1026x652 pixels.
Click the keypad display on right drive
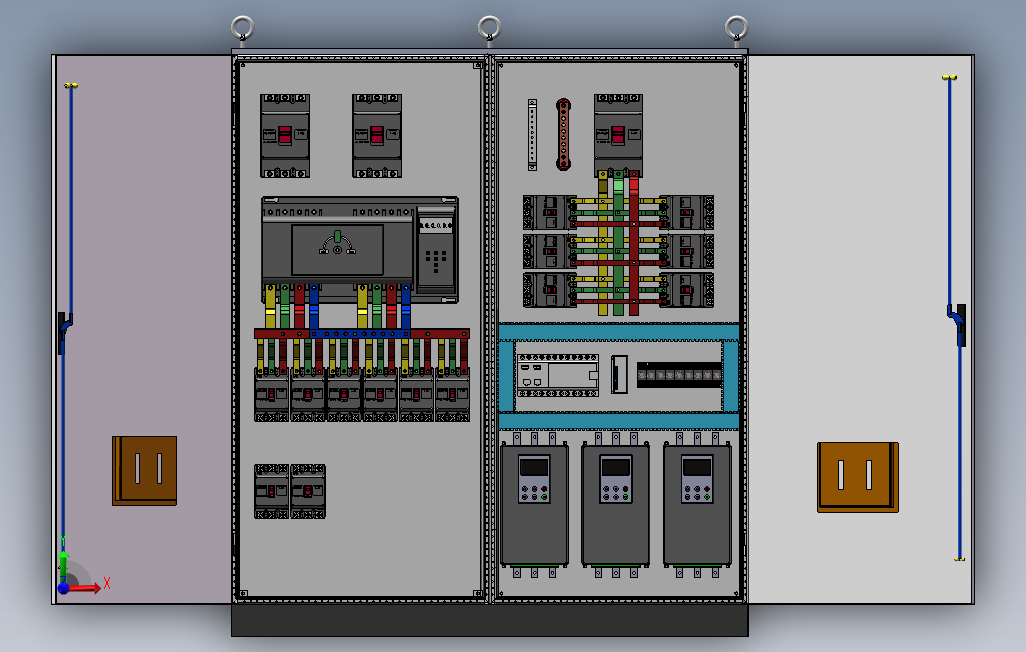click(697, 467)
